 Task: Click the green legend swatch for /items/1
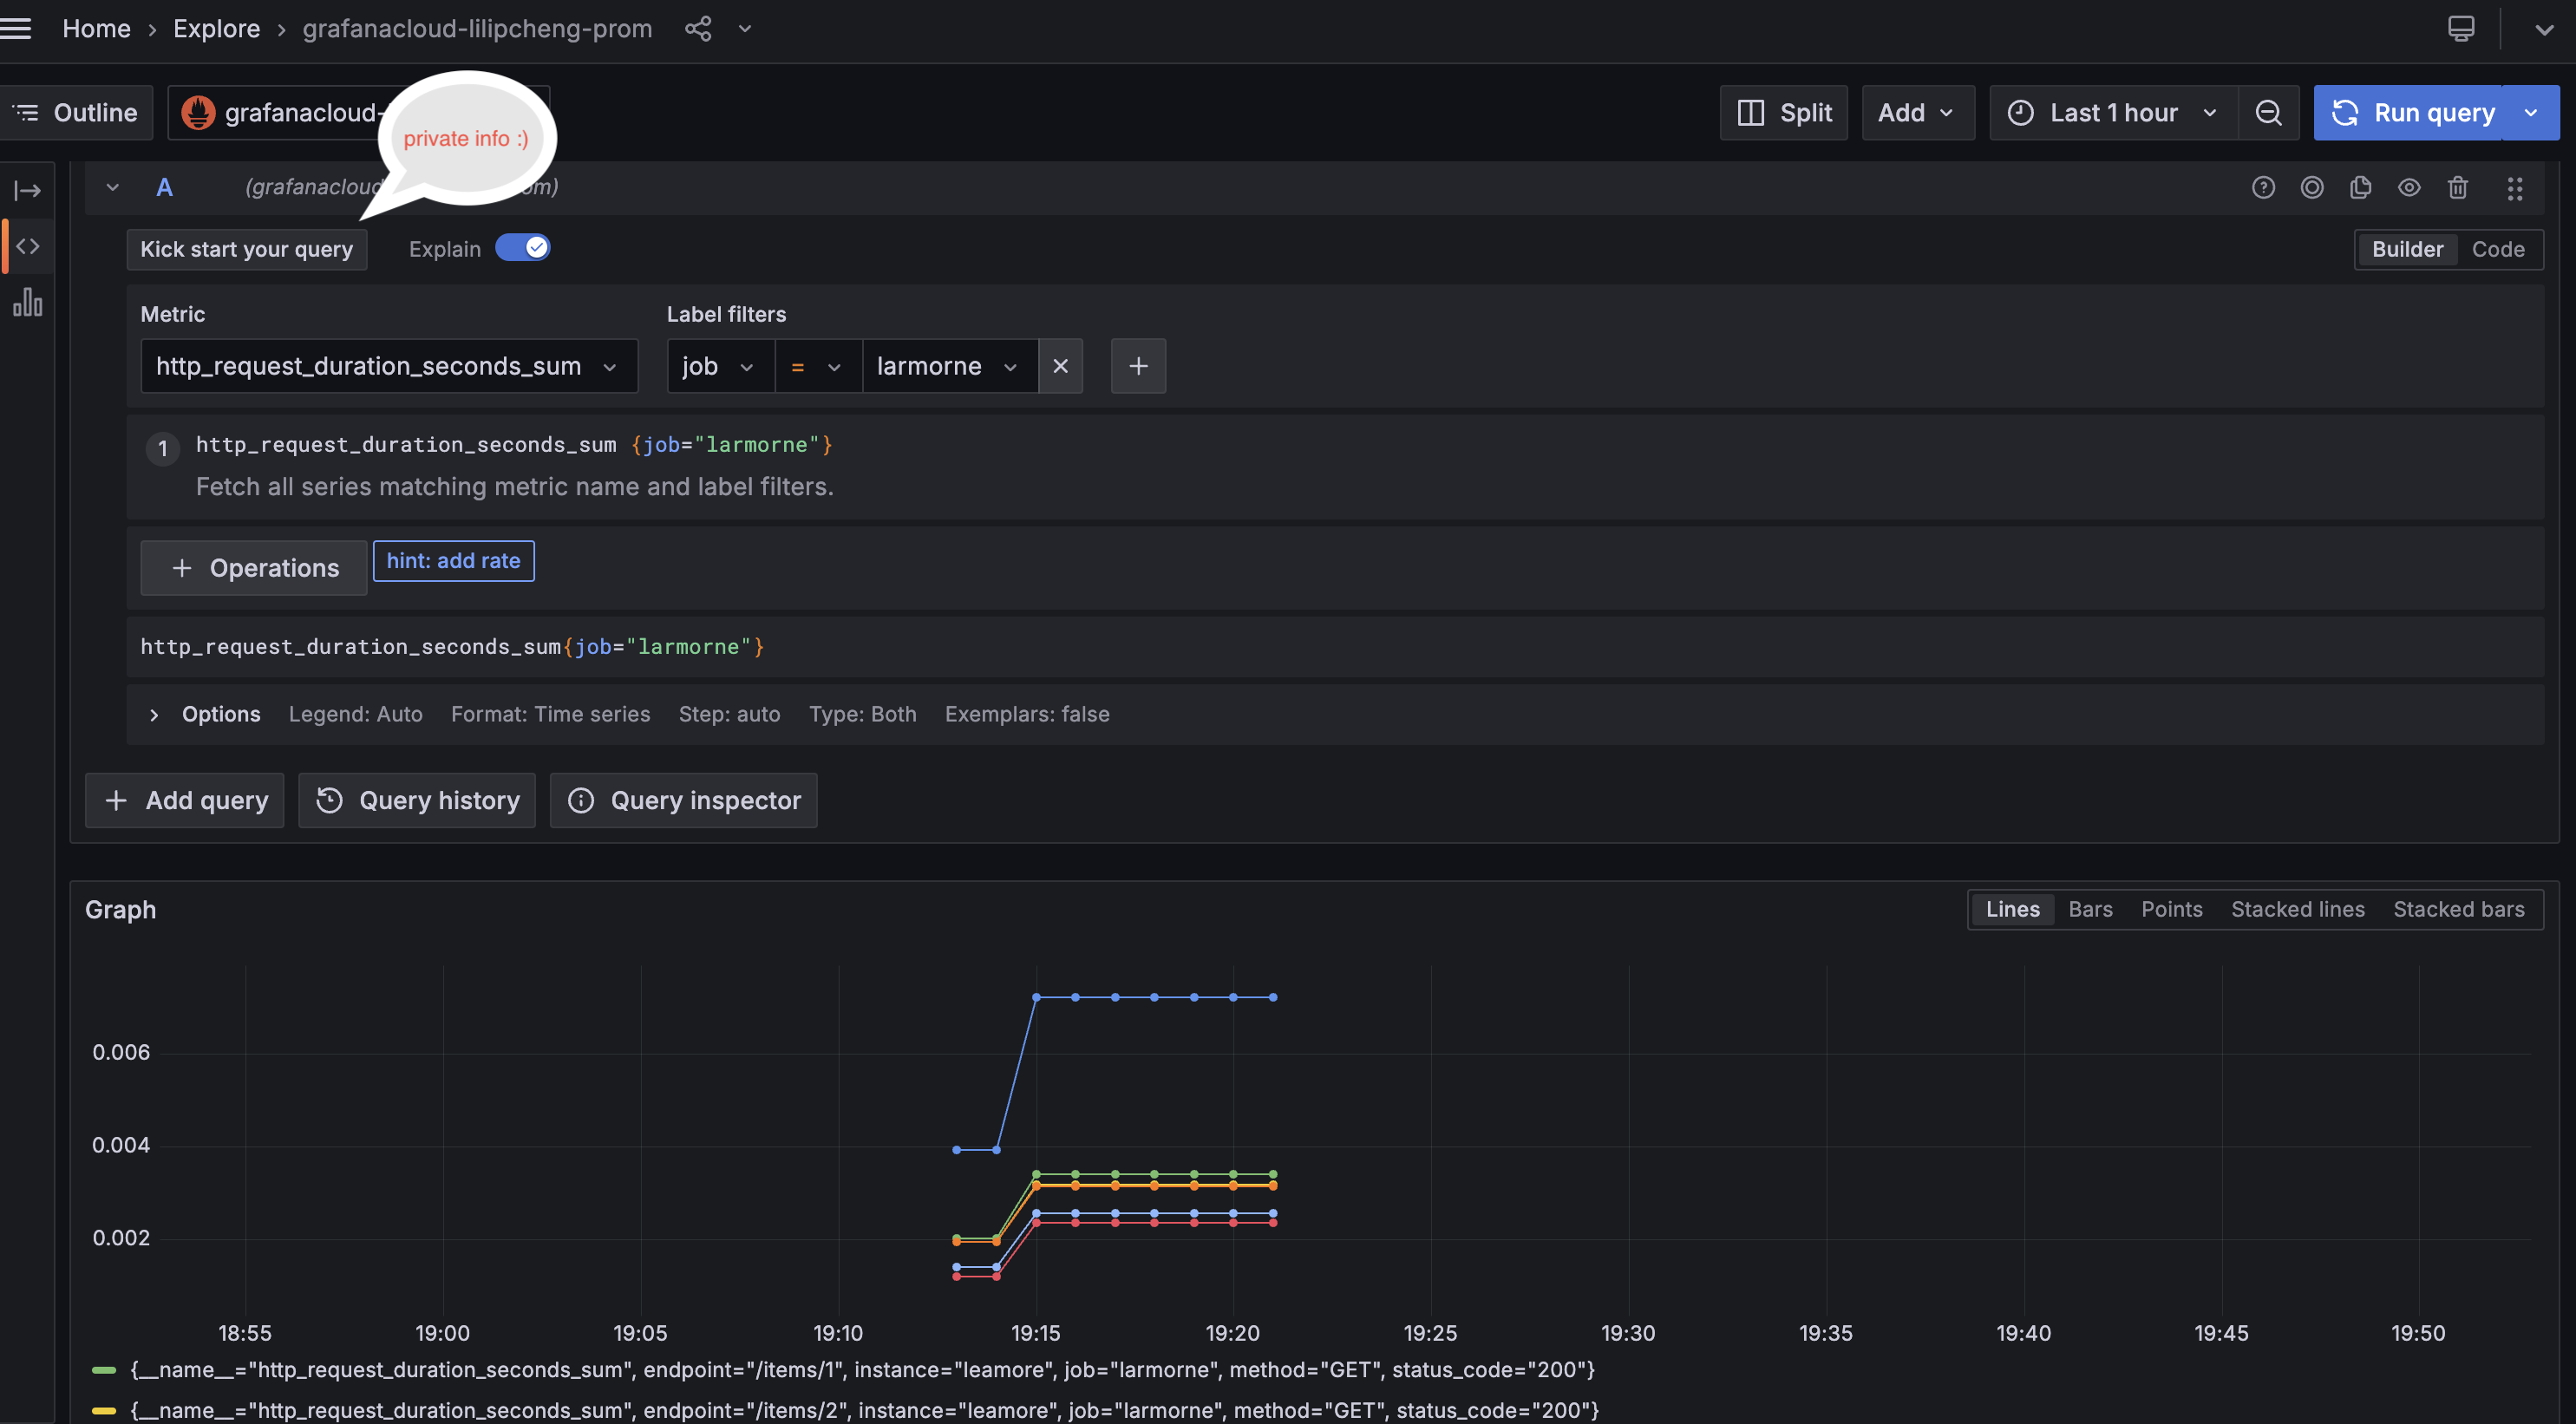coord(104,1370)
